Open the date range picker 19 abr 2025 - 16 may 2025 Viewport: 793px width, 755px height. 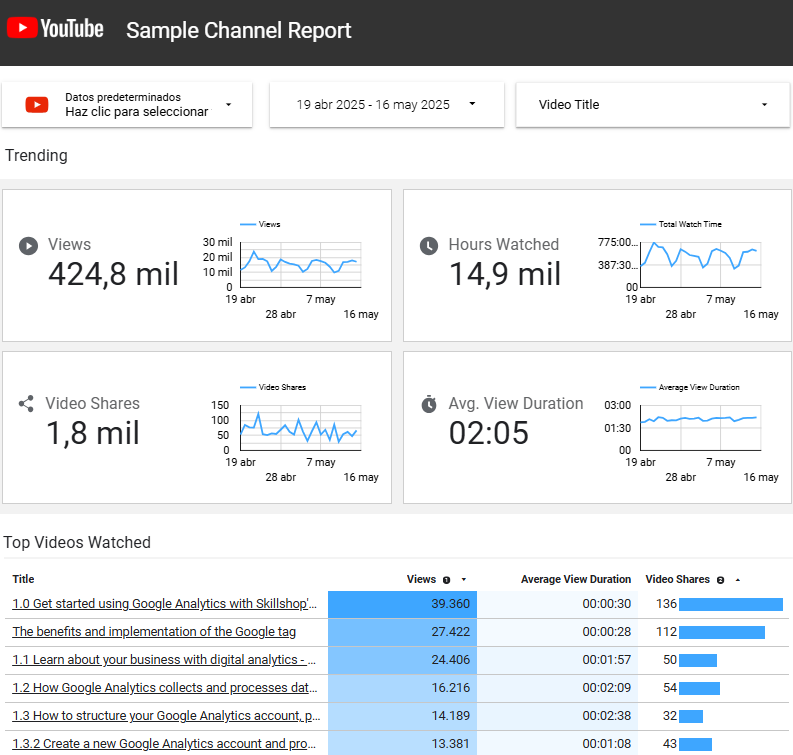point(387,105)
